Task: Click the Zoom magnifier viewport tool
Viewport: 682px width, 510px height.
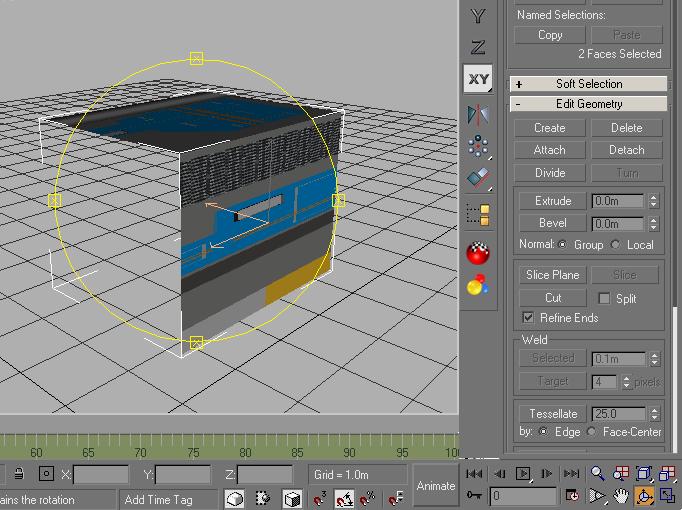Action: point(597,474)
